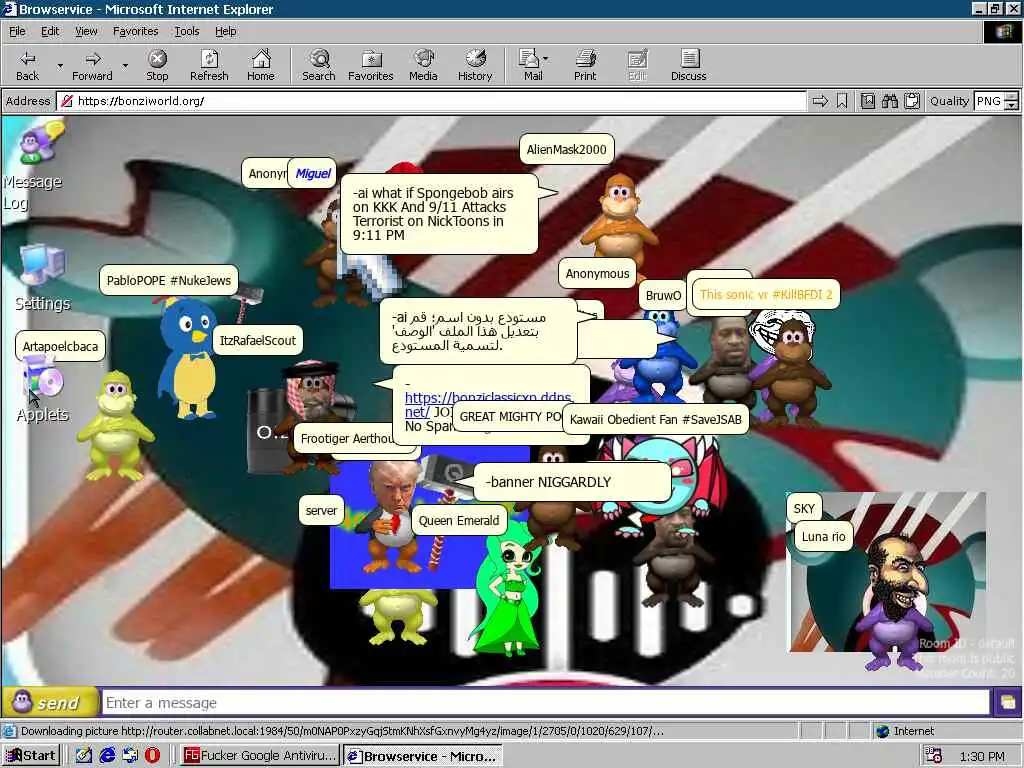Click the clipboard icon before Quality

[912, 101]
